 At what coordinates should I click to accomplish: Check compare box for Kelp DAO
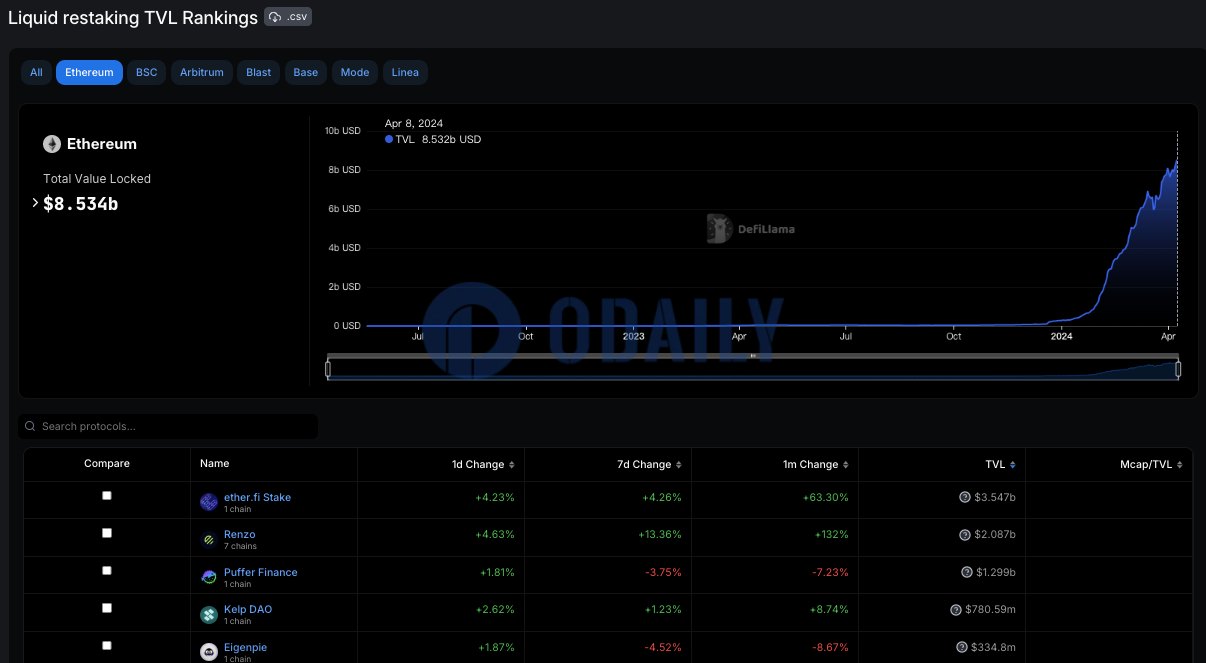pyautogui.click(x=107, y=608)
